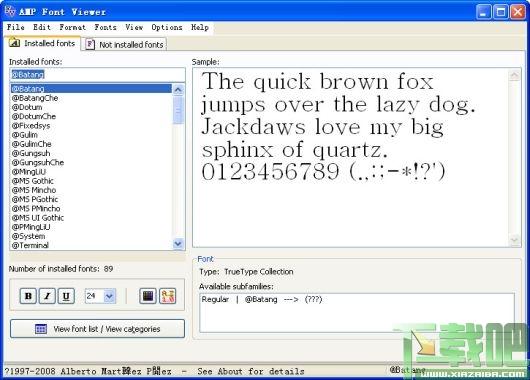Switch to Not installed fonts tab
Viewport: 530px width, 380px height.
tap(124, 44)
